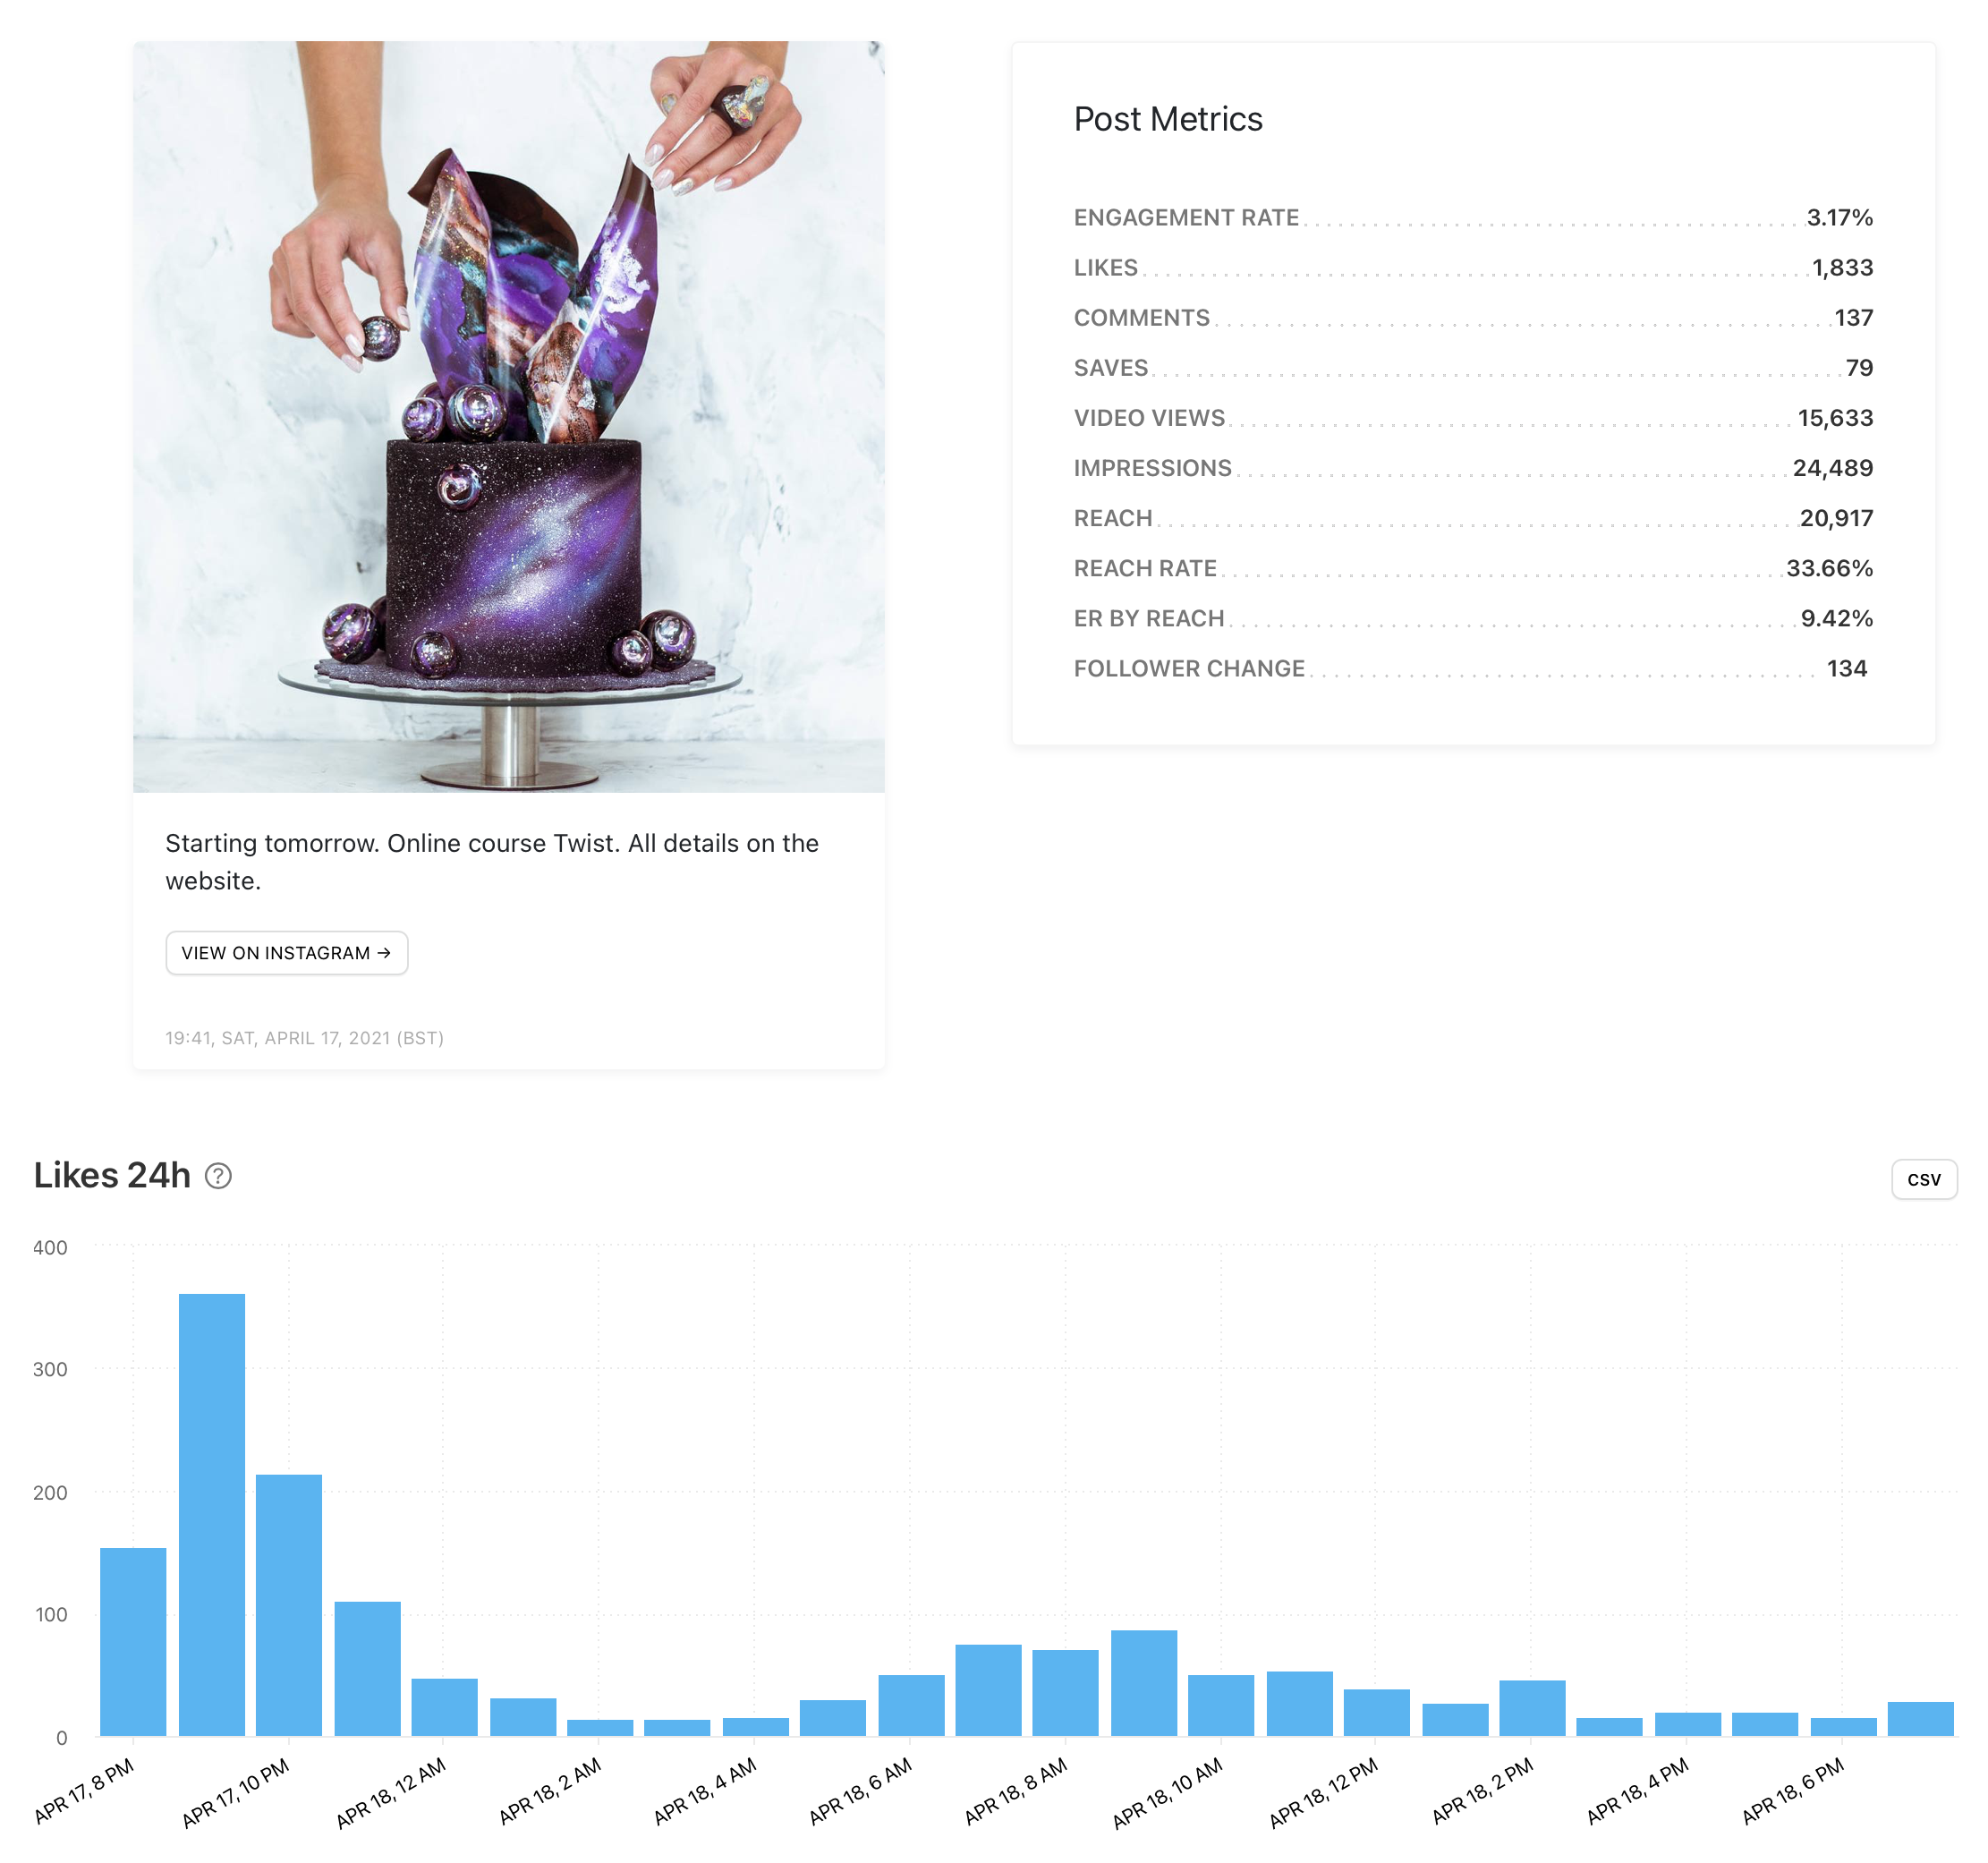This screenshot has width=1988, height=1863.
Task: Open the Likes 24h help tooltip icon
Action: coord(218,1177)
